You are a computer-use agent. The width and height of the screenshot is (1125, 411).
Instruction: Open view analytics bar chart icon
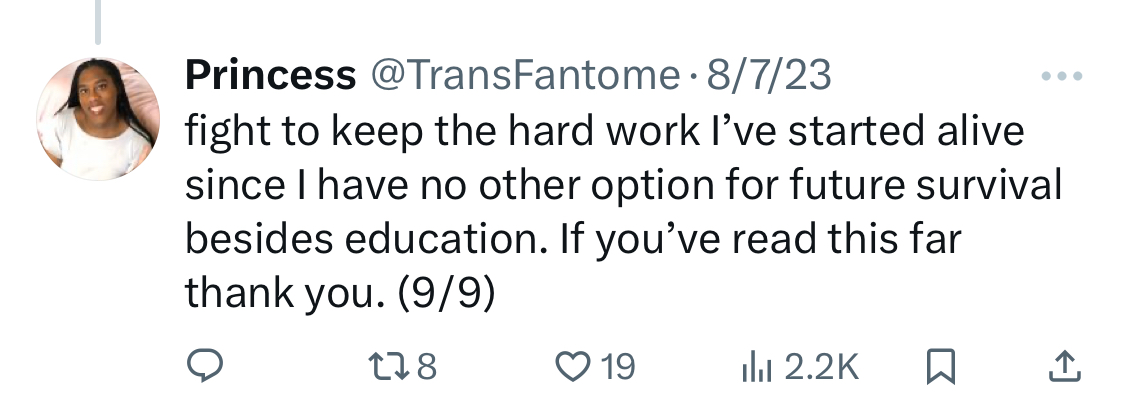coord(756,366)
